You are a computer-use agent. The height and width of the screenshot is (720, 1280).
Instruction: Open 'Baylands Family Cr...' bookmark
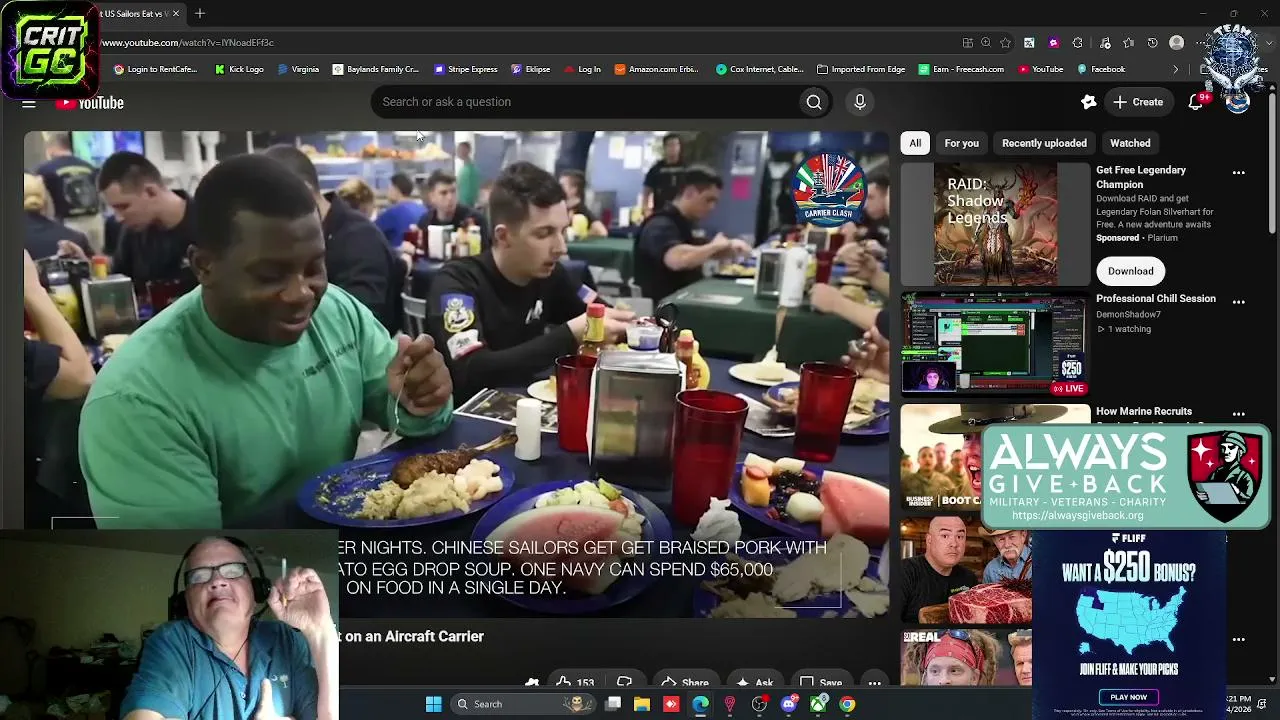pos(376,70)
